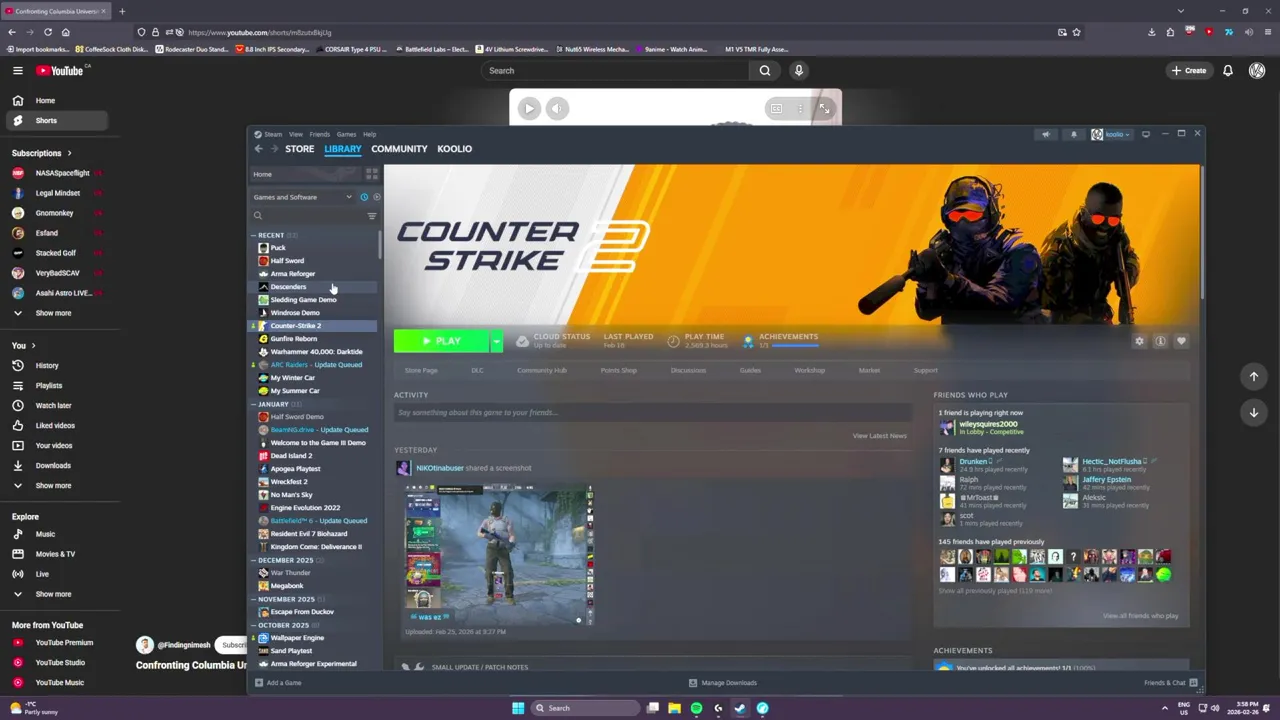Click Add a Game at the bottom left
This screenshot has height=720, width=1280.
pyautogui.click(x=278, y=683)
